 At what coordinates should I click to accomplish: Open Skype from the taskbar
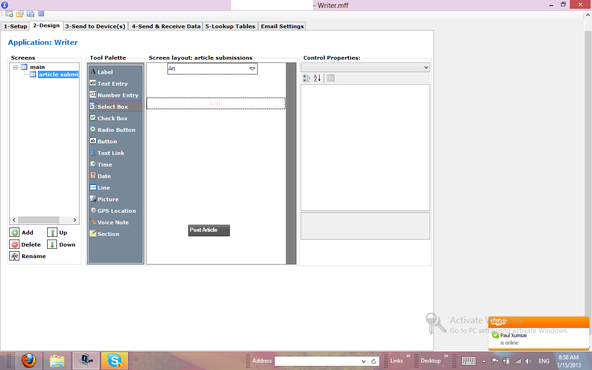(x=114, y=361)
